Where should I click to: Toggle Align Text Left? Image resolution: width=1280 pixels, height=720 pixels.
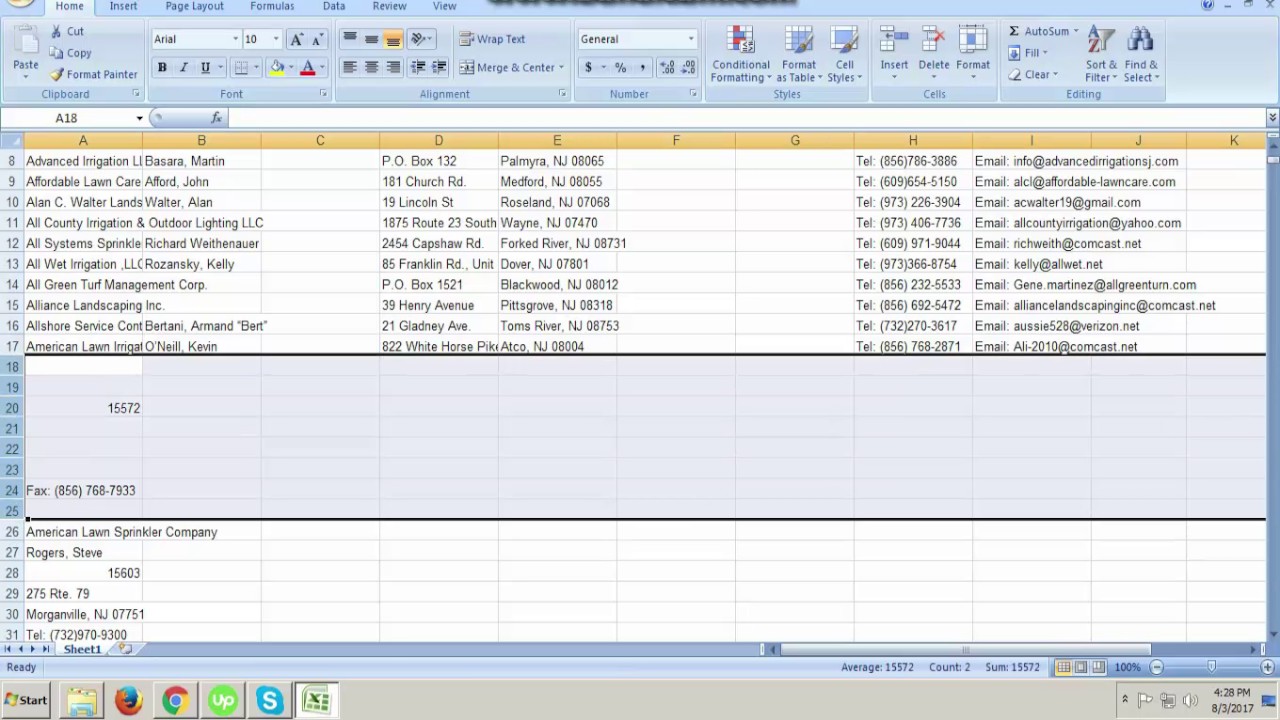tap(349, 67)
